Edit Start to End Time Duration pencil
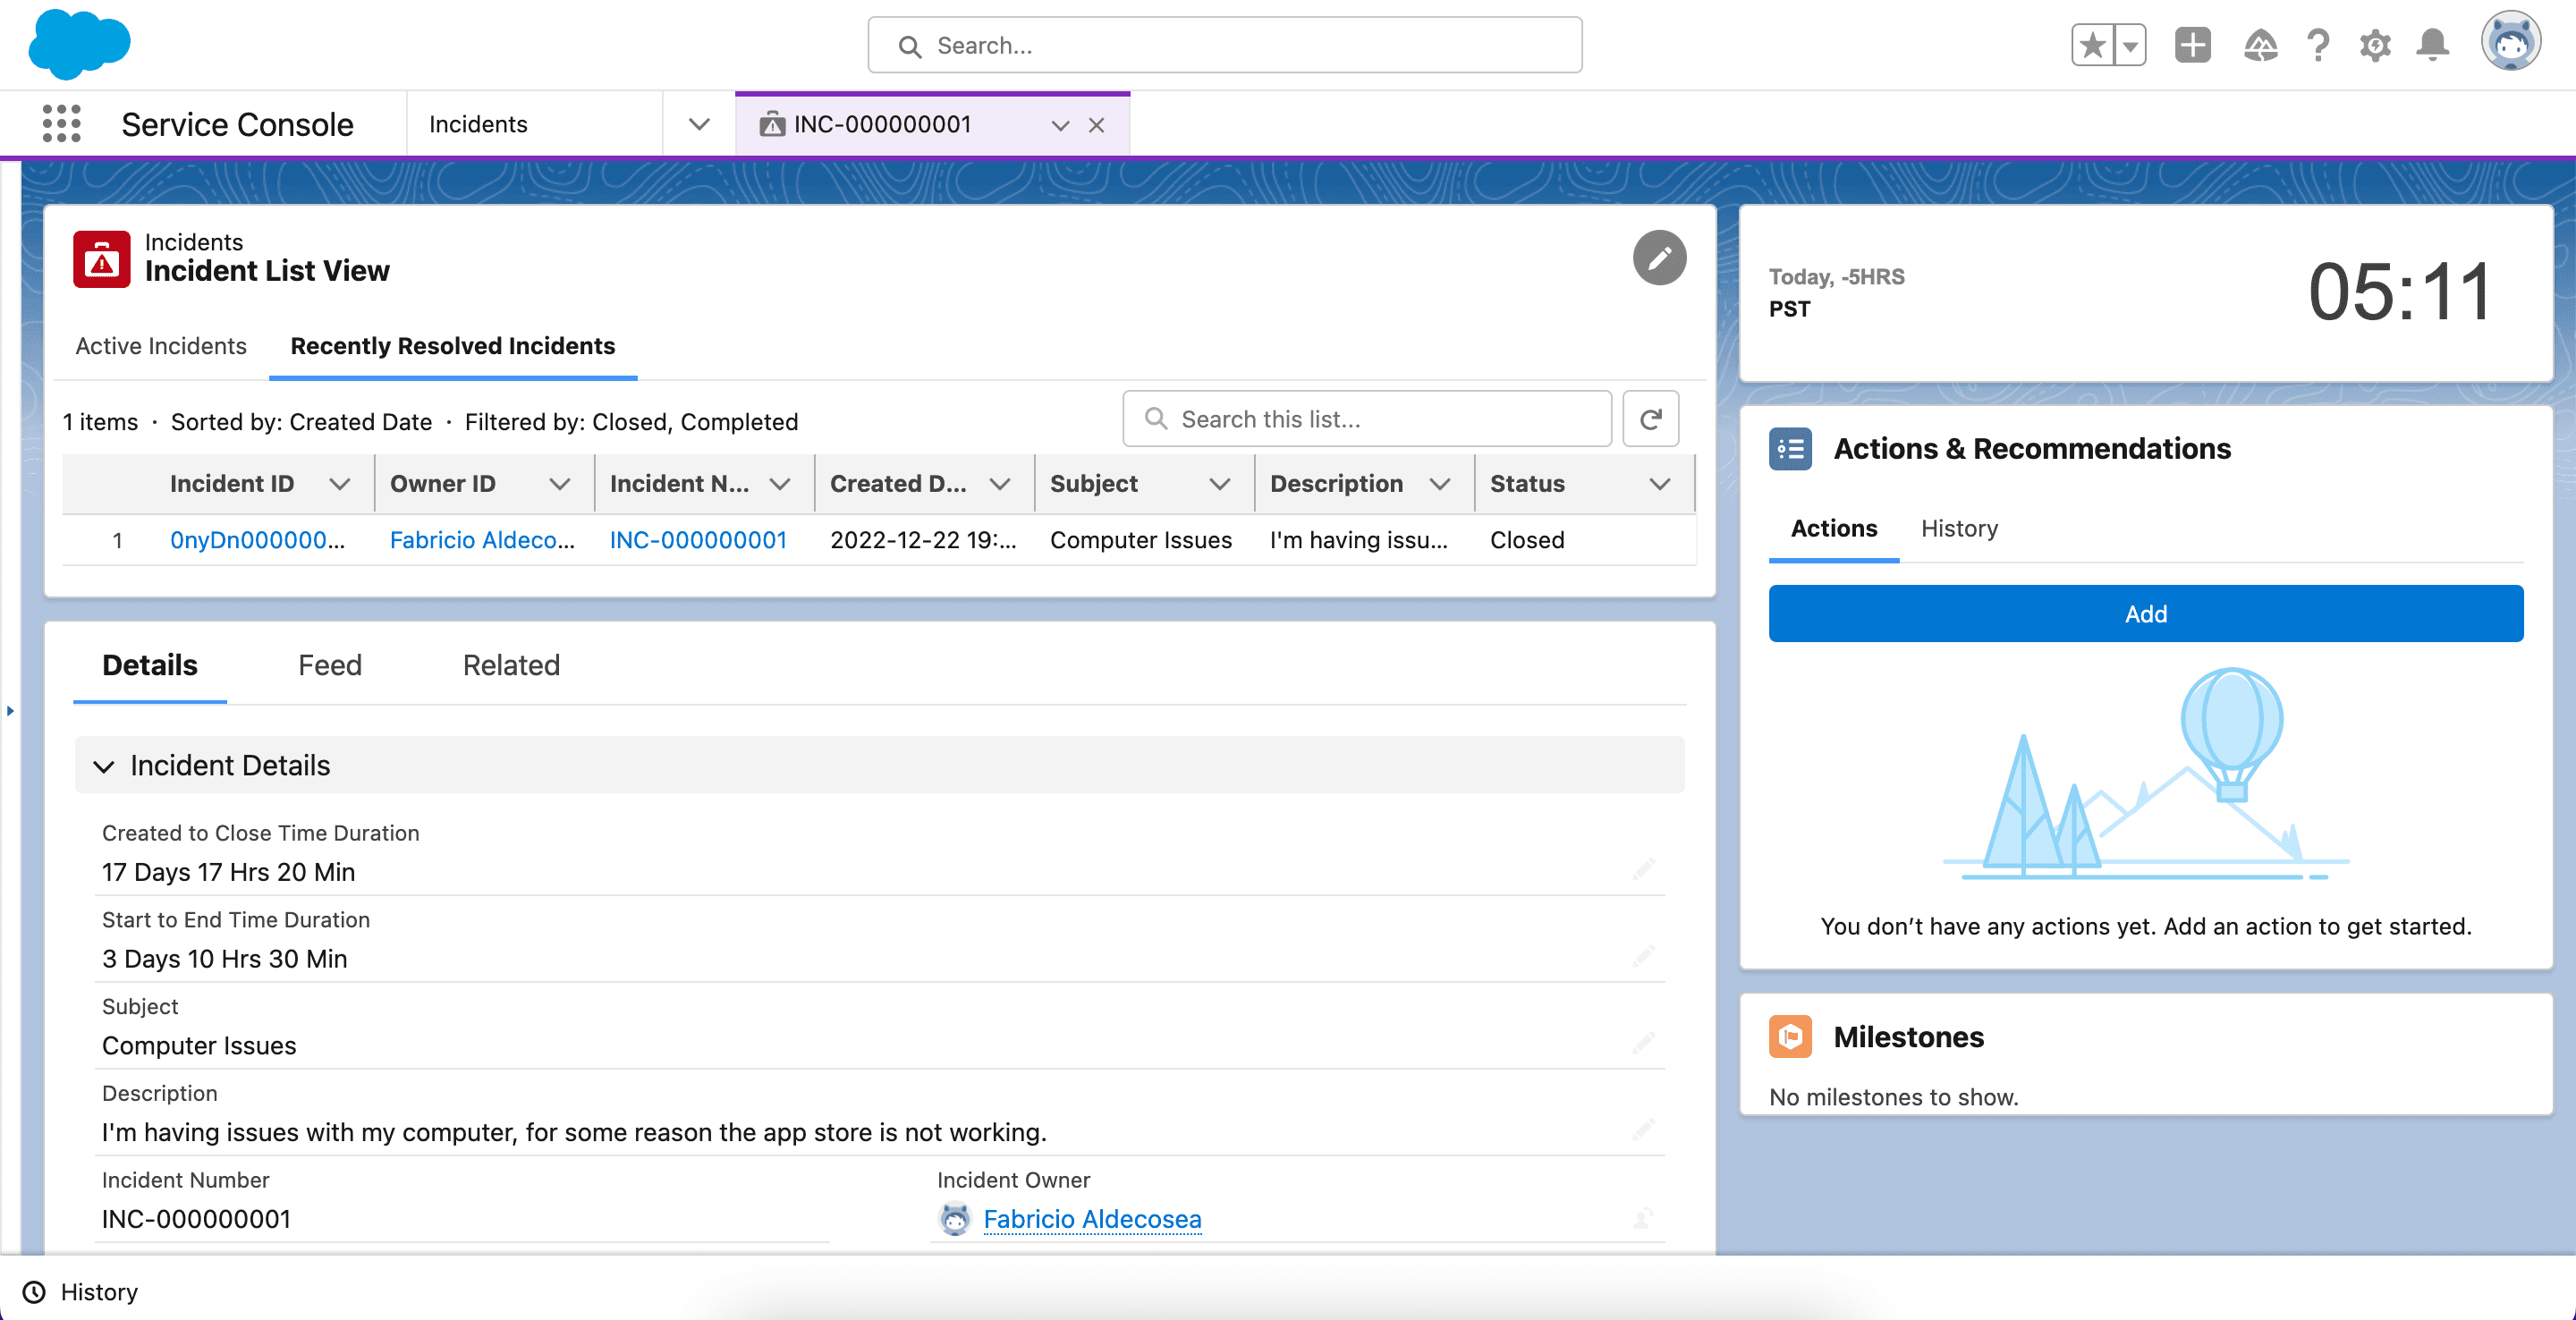Viewport: 2576px width, 1320px height. point(1644,957)
